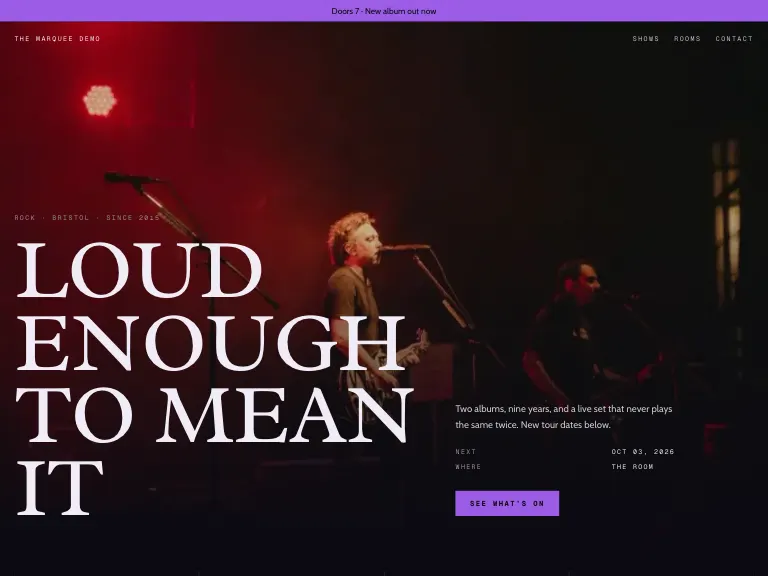The image size is (768, 576).
Task: Click the Doors 7 announcement banner text
Action: coord(384,11)
